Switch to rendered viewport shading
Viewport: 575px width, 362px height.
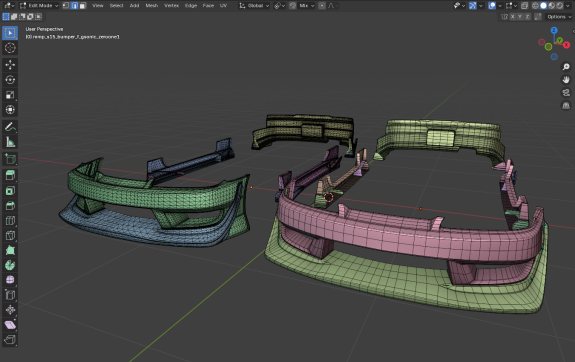[x=560, y=6]
